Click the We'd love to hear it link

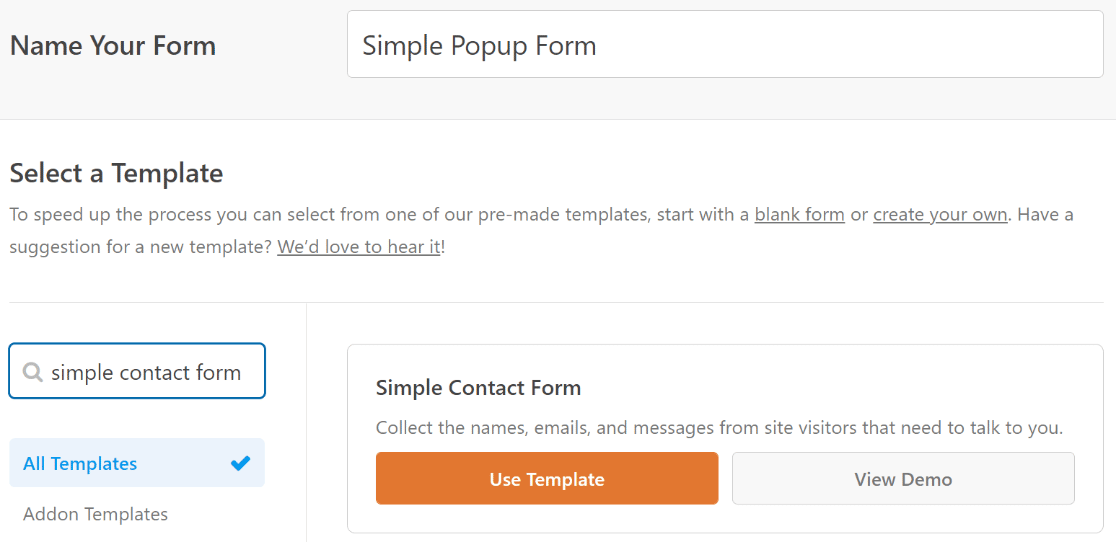point(359,247)
